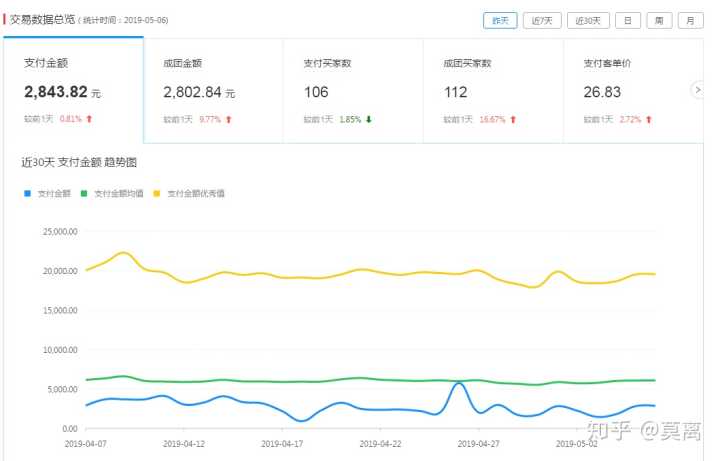Open the 支付买家数 metric card

tap(353, 90)
